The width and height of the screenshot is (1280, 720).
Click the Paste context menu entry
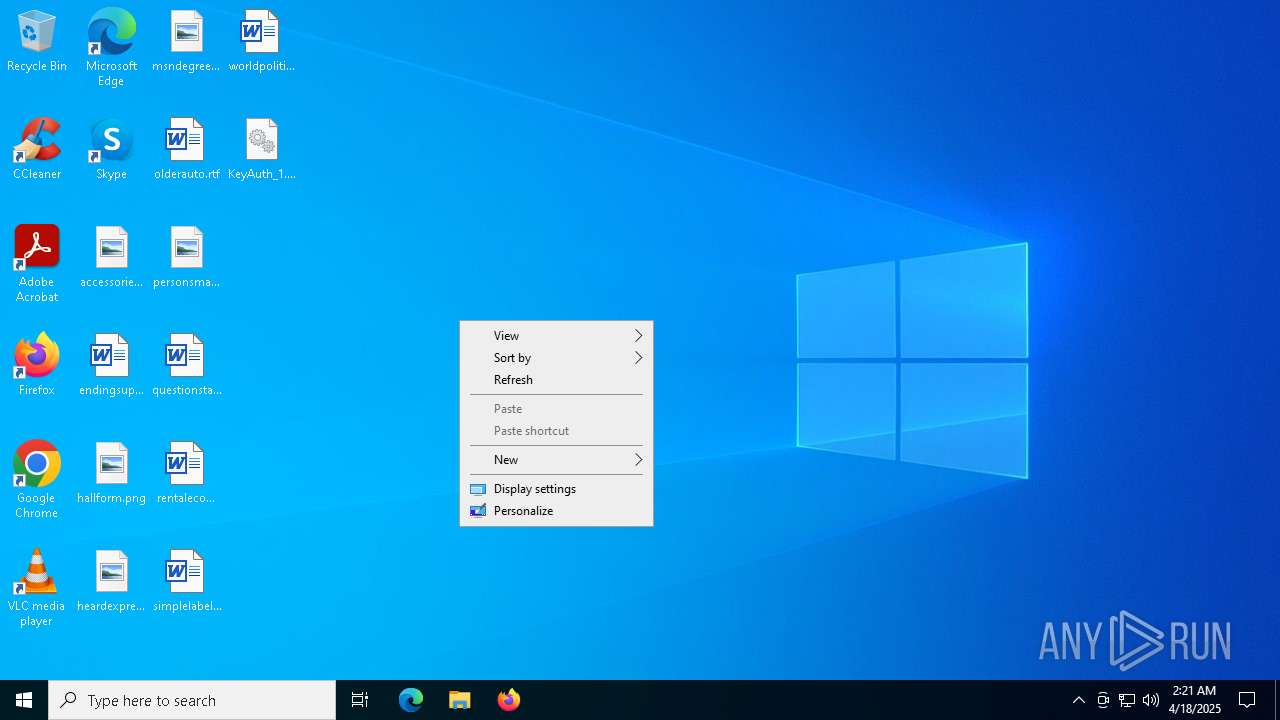coord(556,409)
